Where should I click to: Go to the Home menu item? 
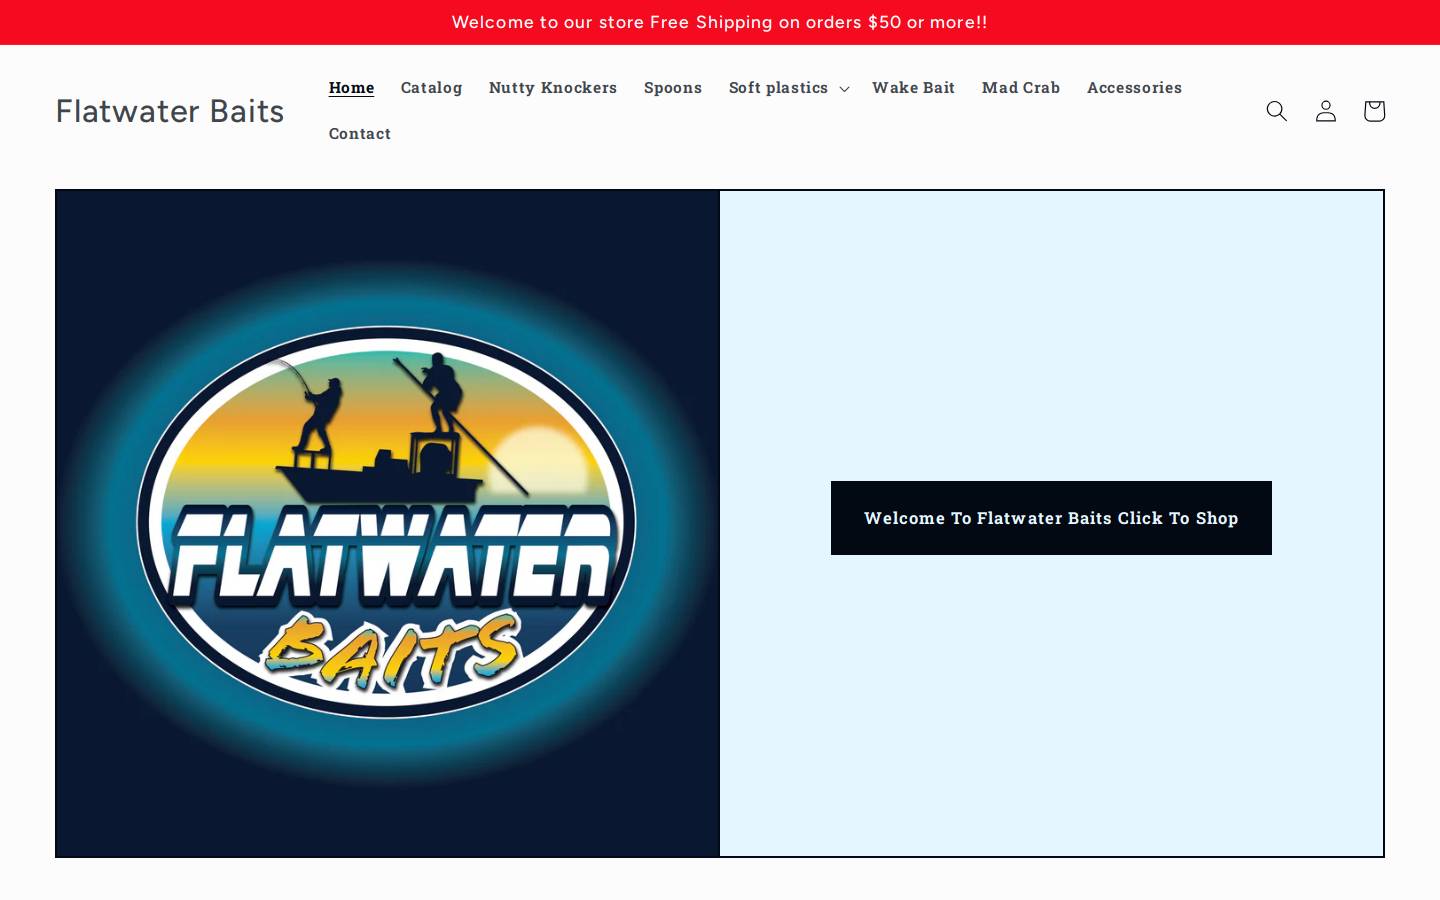point(351,88)
